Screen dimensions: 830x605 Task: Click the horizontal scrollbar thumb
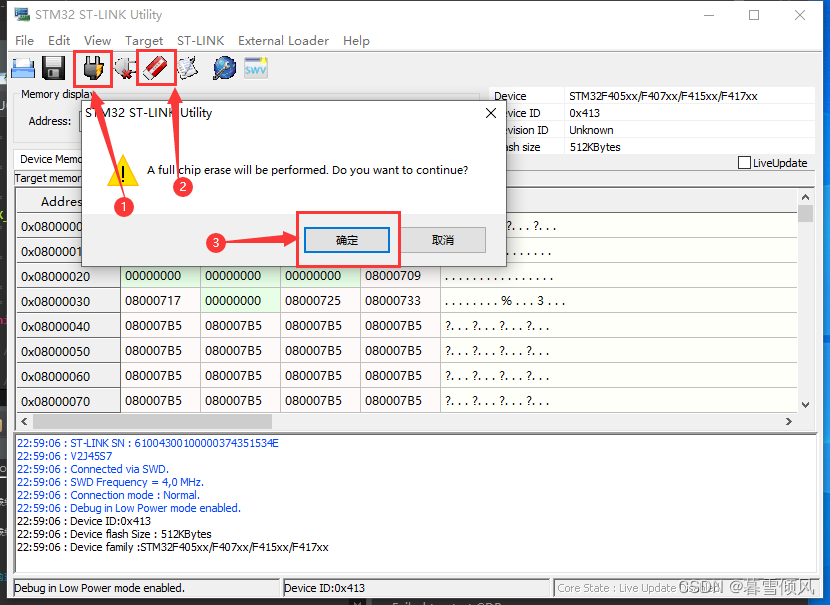pyautogui.click(x=152, y=421)
